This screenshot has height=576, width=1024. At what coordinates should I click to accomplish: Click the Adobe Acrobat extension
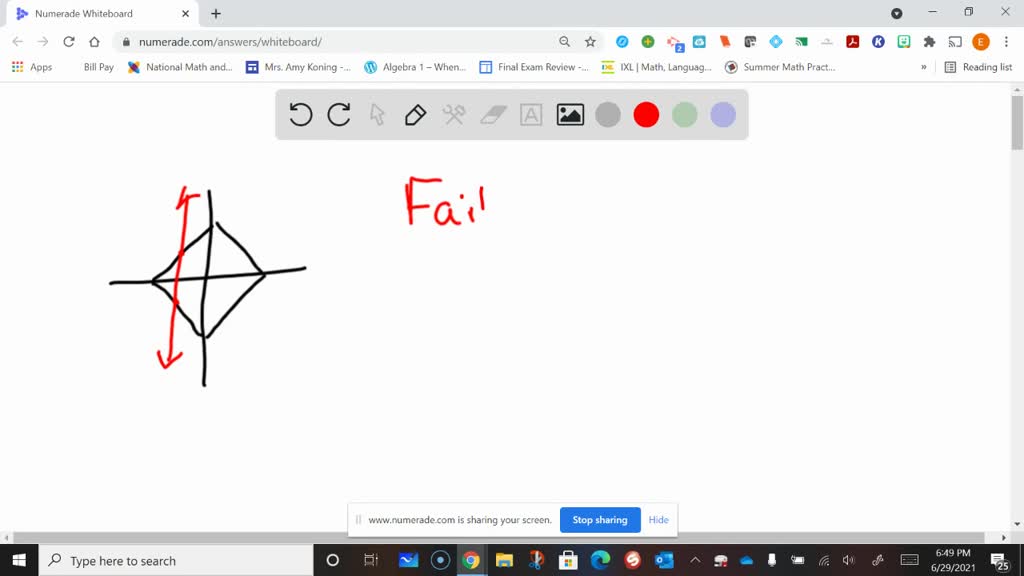tap(852, 42)
